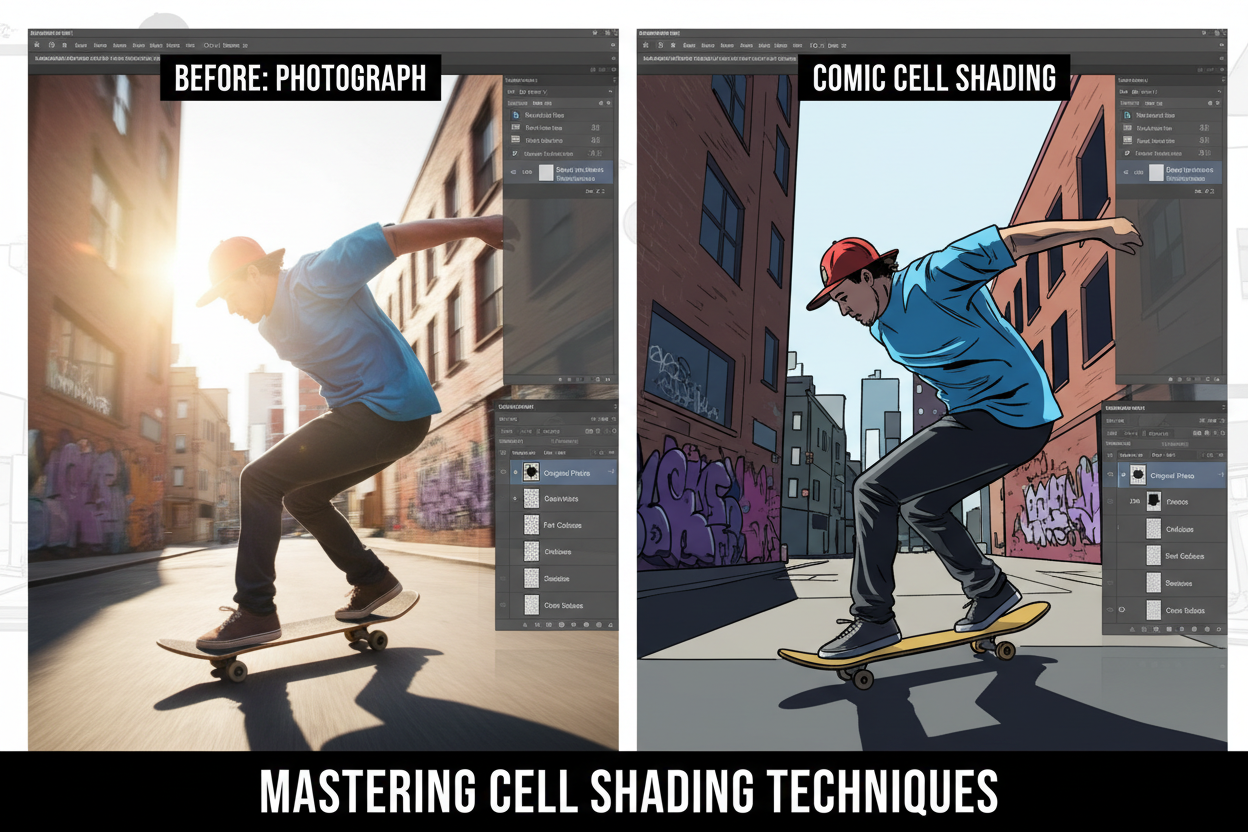This screenshot has height=832, width=1248.
Task: Select highlighted thumbnail row in Comic window's upper panel
Action: [x=1169, y=172]
